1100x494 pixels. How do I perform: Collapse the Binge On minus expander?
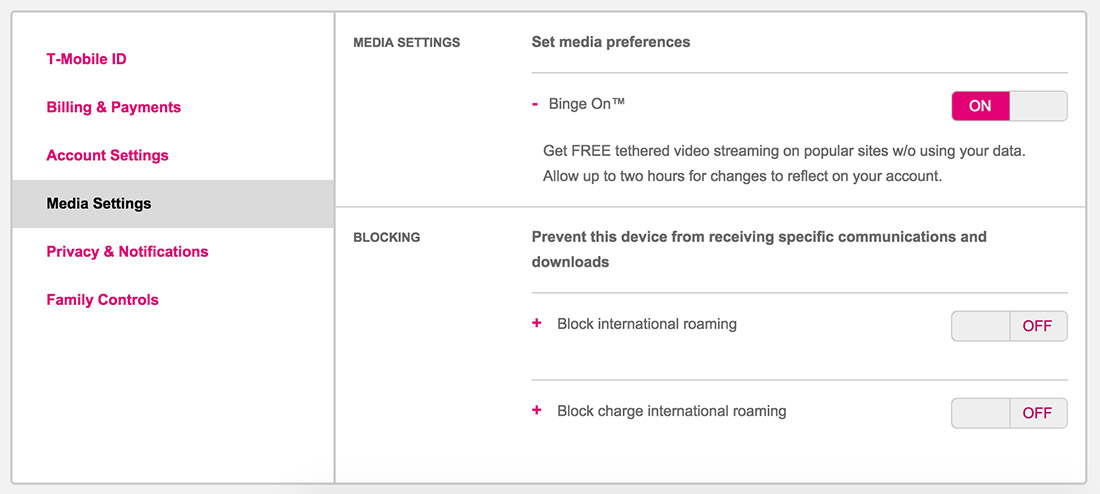pyautogui.click(x=536, y=104)
